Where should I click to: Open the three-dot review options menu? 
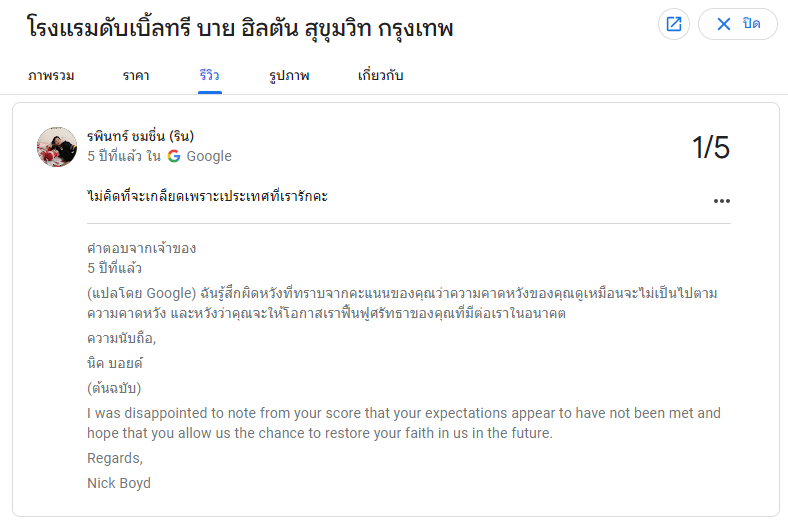pyautogui.click(x=722, y=200)
